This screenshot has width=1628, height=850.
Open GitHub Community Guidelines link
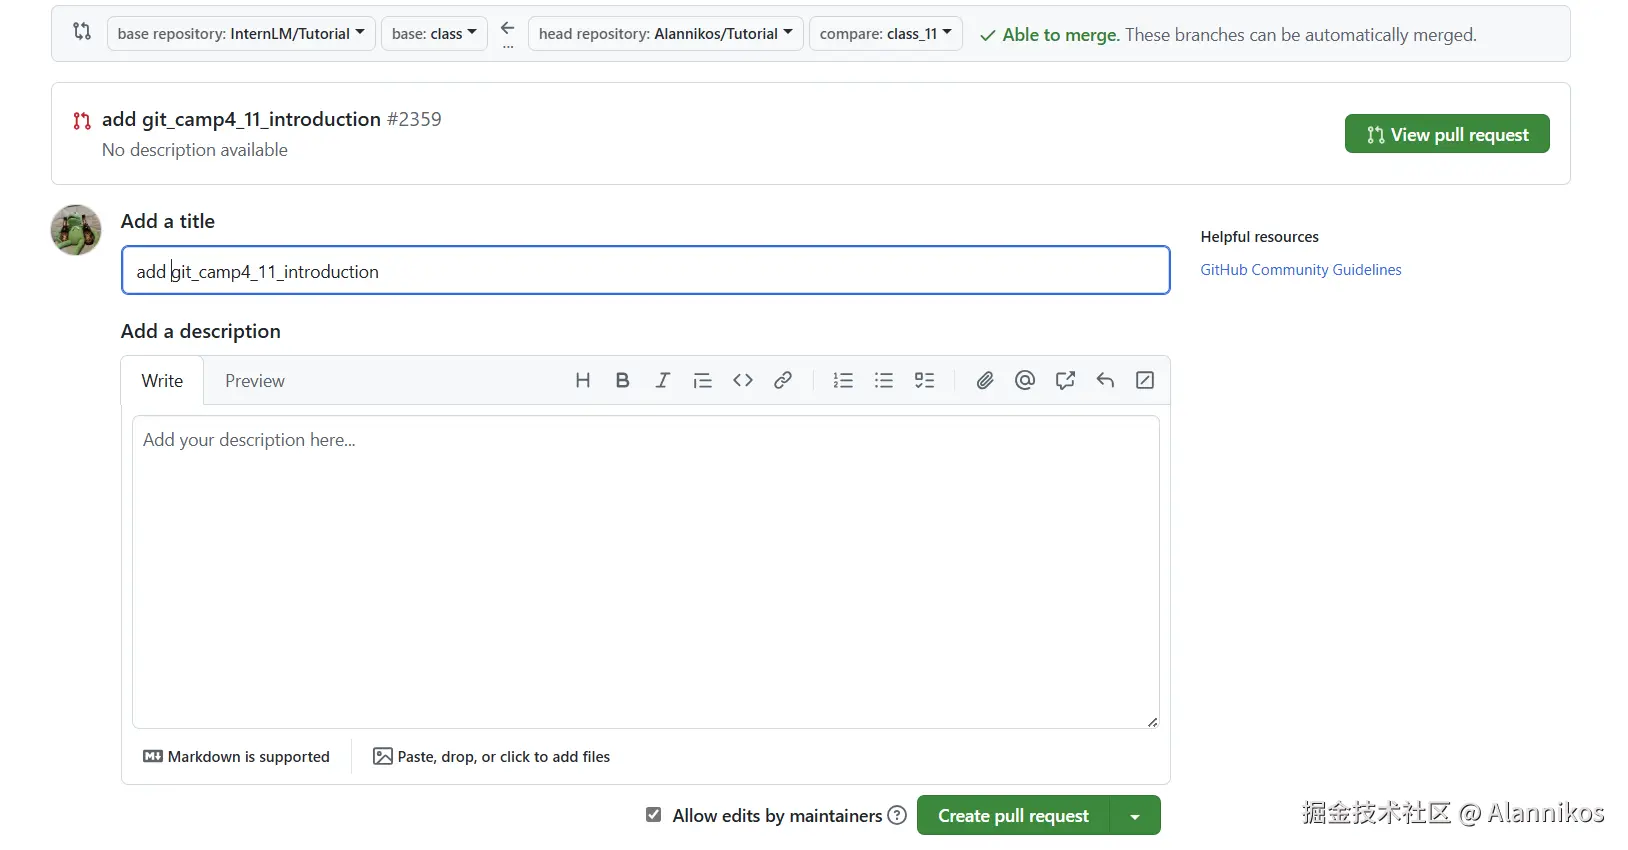click(x=1301, y=270)
